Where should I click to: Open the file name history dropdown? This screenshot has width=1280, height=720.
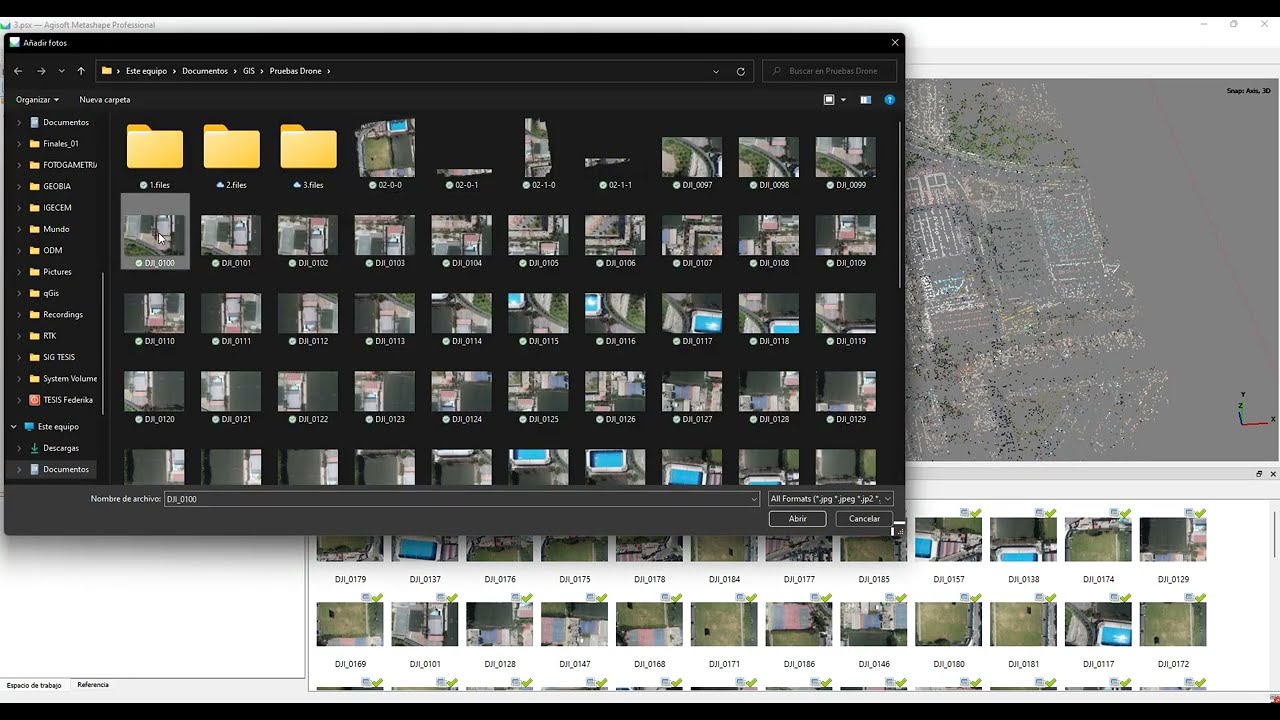click(x=754, y=499)
